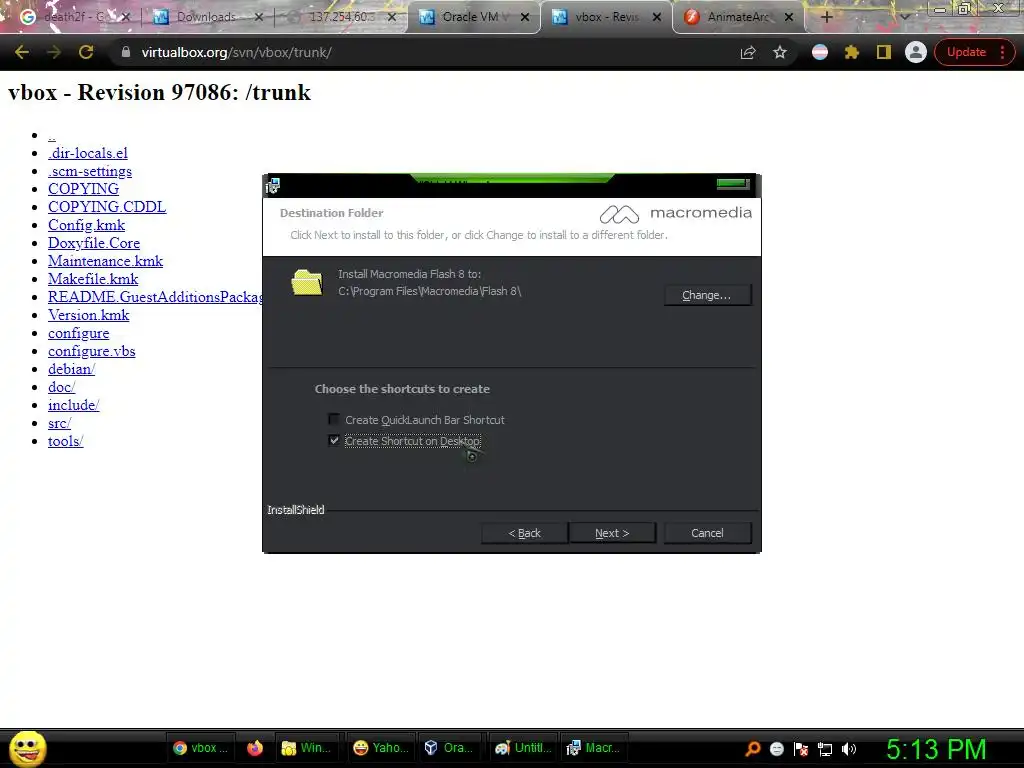Click the address bar URL field
Screen dimensions: 1024x768
[431, 52]
